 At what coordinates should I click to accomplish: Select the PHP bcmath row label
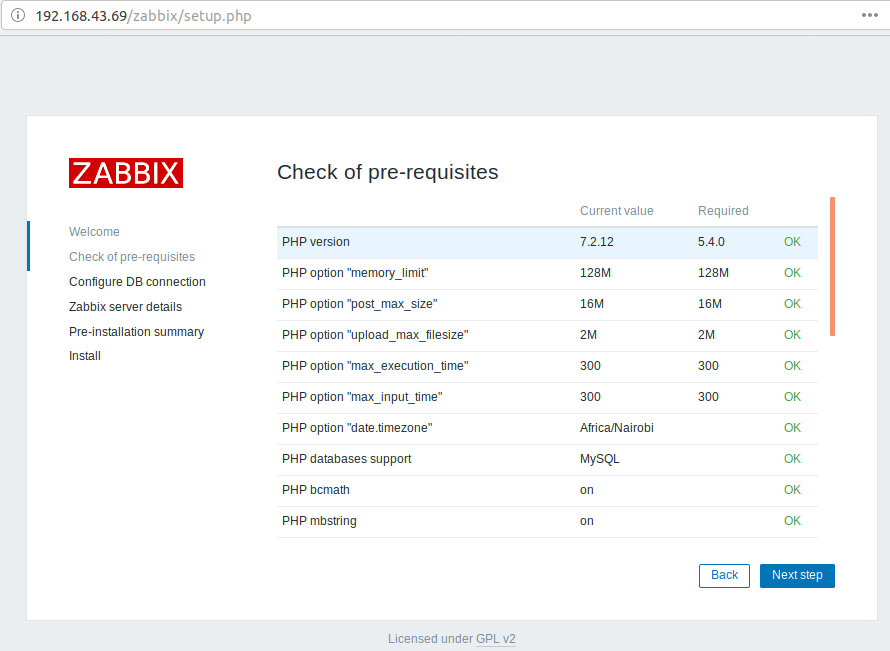(316, 490)
